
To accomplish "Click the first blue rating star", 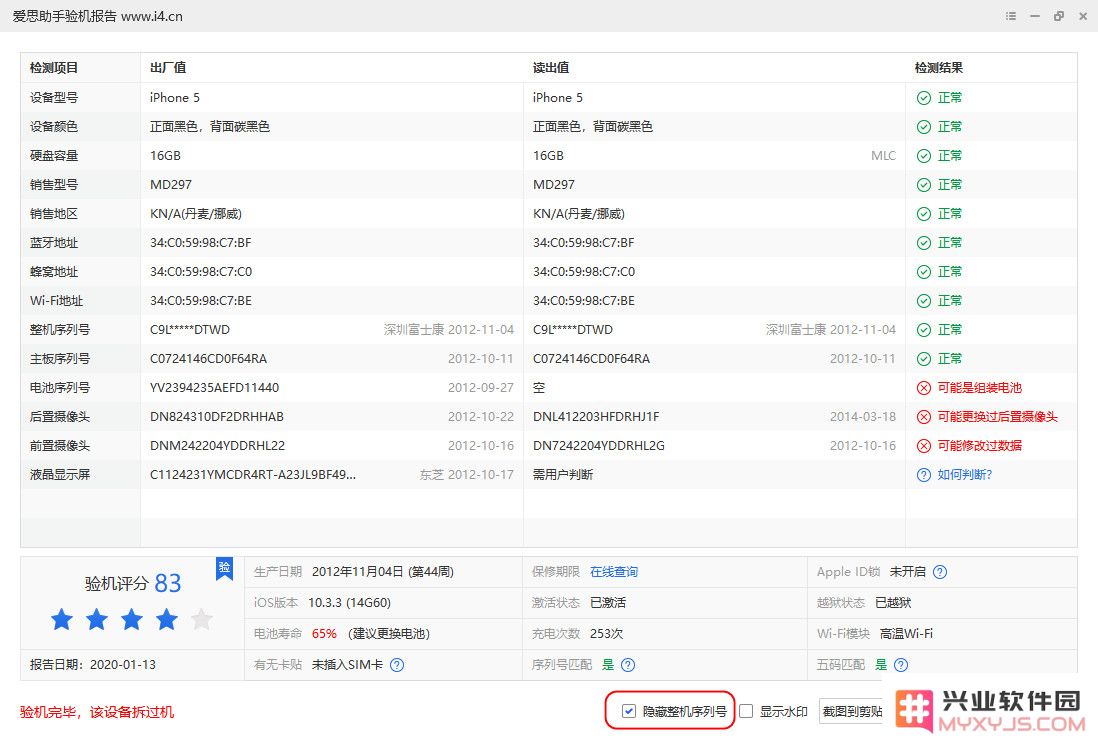I will (x=62, y=619).
